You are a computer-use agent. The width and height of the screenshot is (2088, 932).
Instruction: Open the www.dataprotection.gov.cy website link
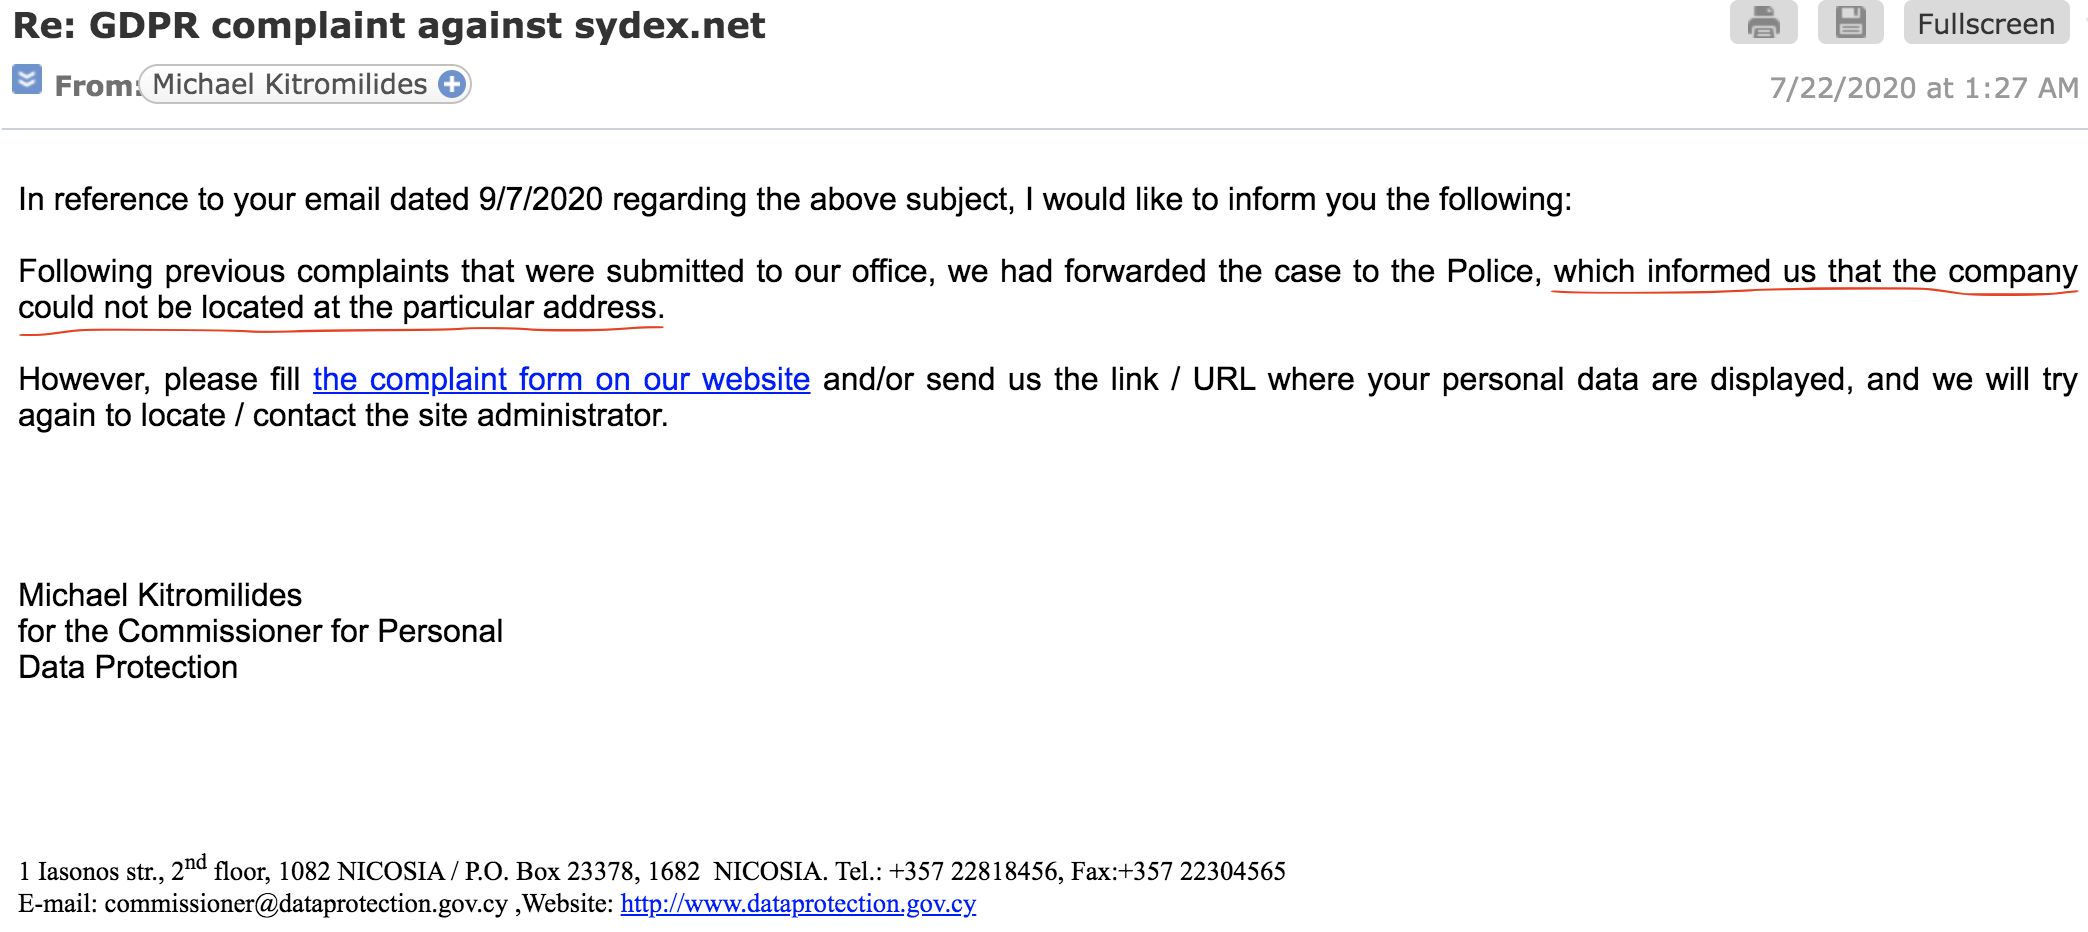pyautogui.click(x=797, y=904)
